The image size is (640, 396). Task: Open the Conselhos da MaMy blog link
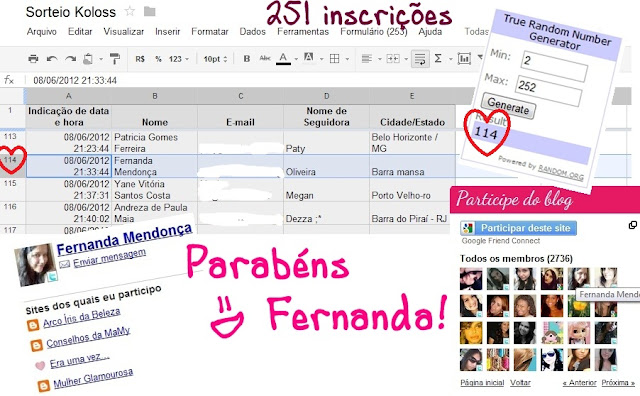(88, 338)
